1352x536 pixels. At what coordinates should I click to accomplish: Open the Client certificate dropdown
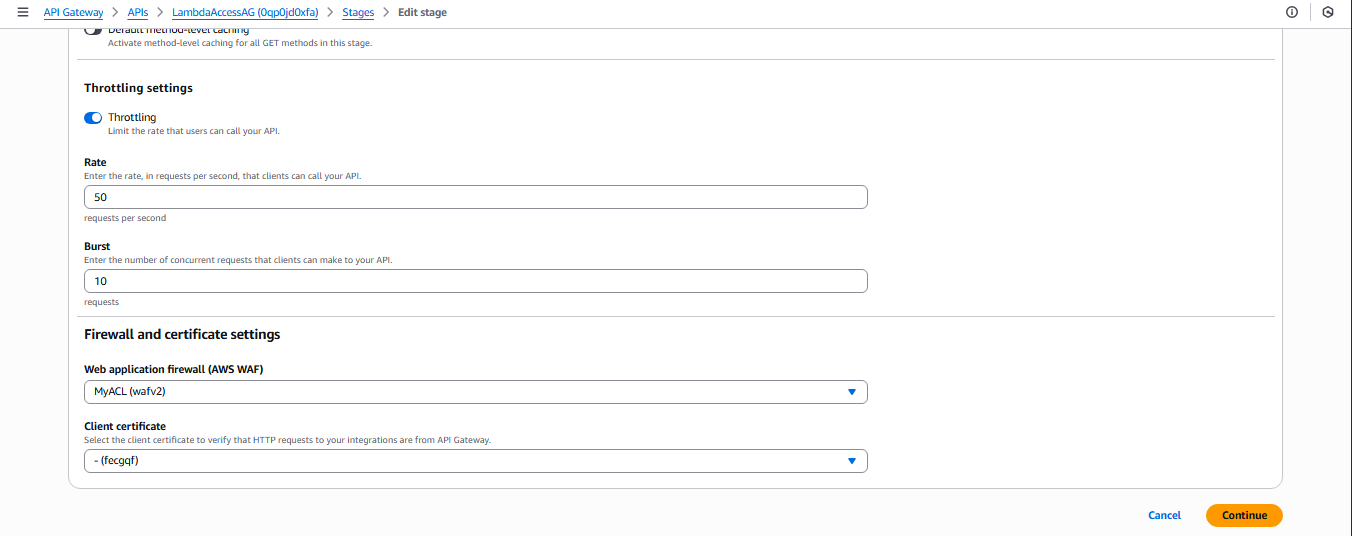click(476, 461)
